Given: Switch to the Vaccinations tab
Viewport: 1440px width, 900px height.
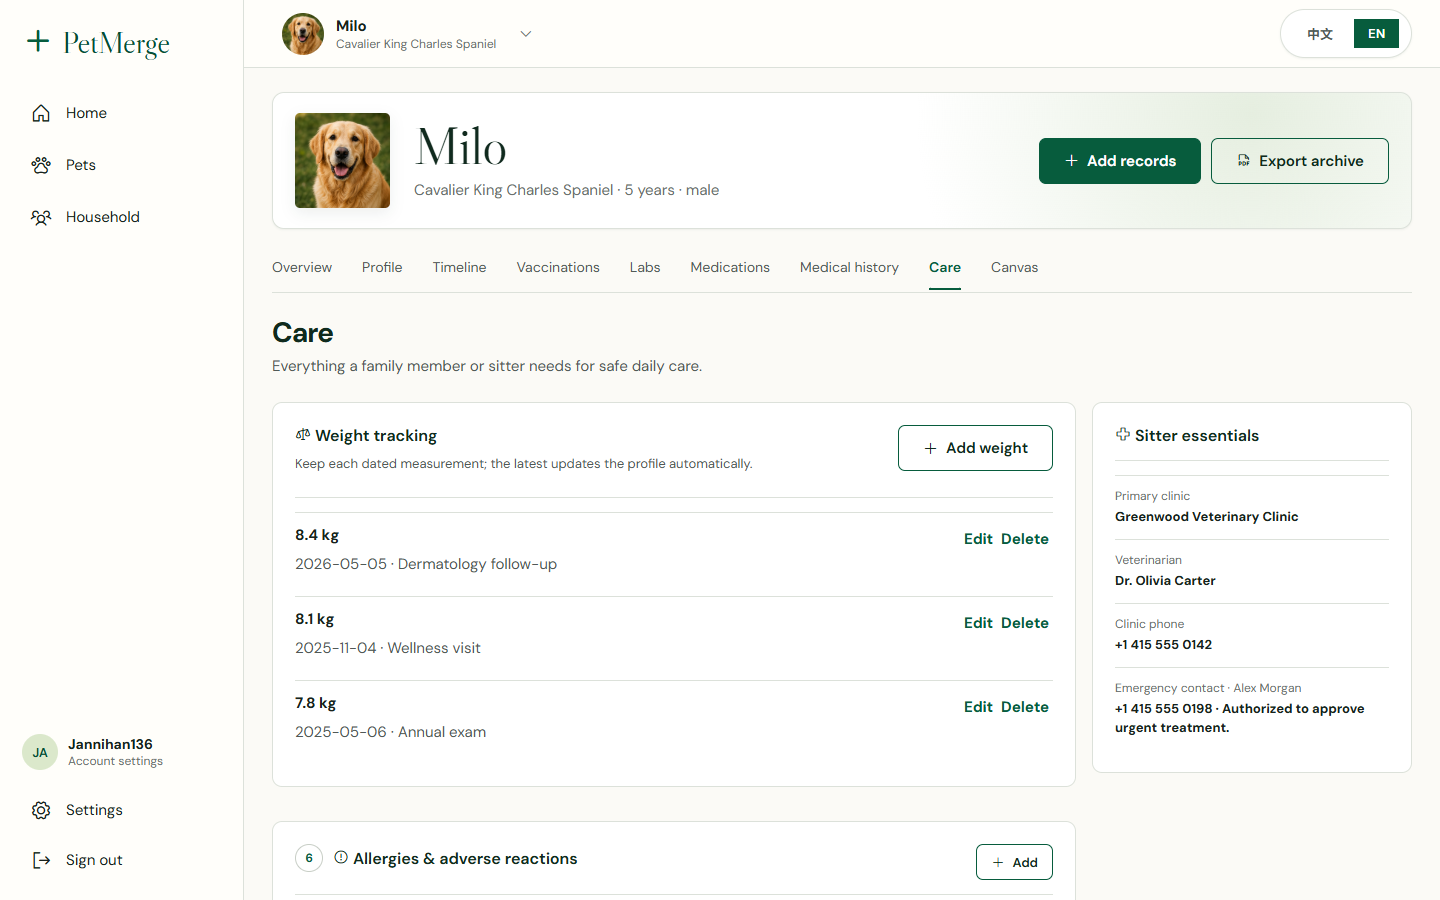Looking at the screenshot, I should click(558, 267).
